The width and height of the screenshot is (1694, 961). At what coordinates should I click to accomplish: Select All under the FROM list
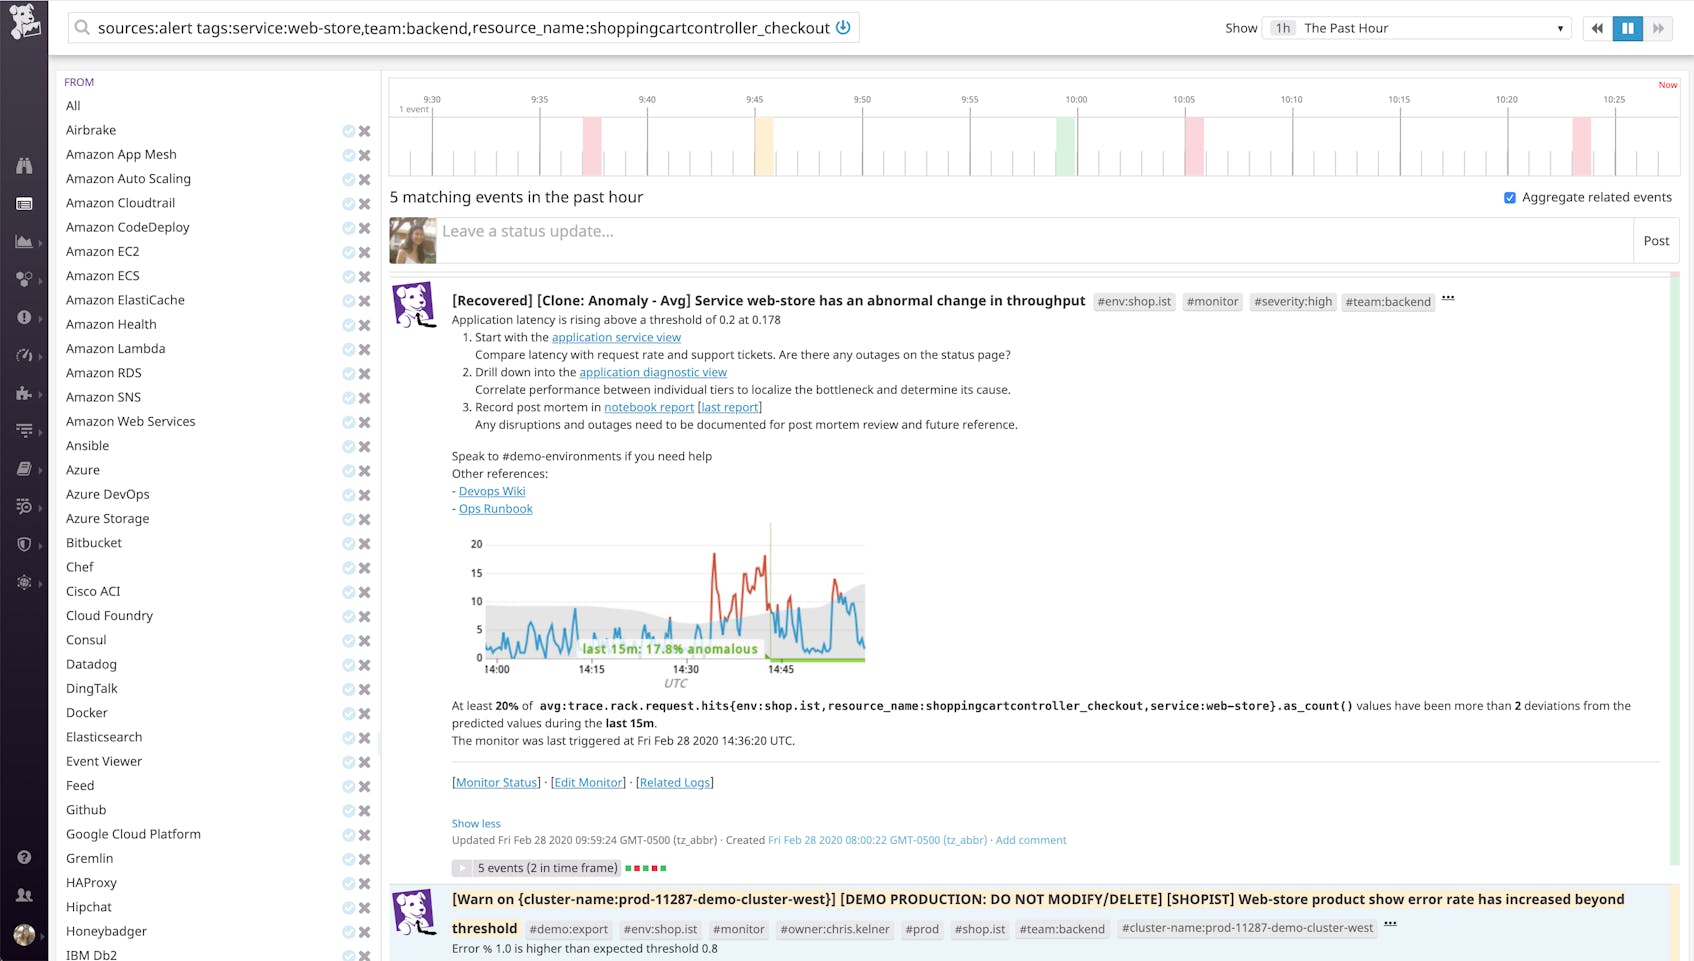pos(73,106)
